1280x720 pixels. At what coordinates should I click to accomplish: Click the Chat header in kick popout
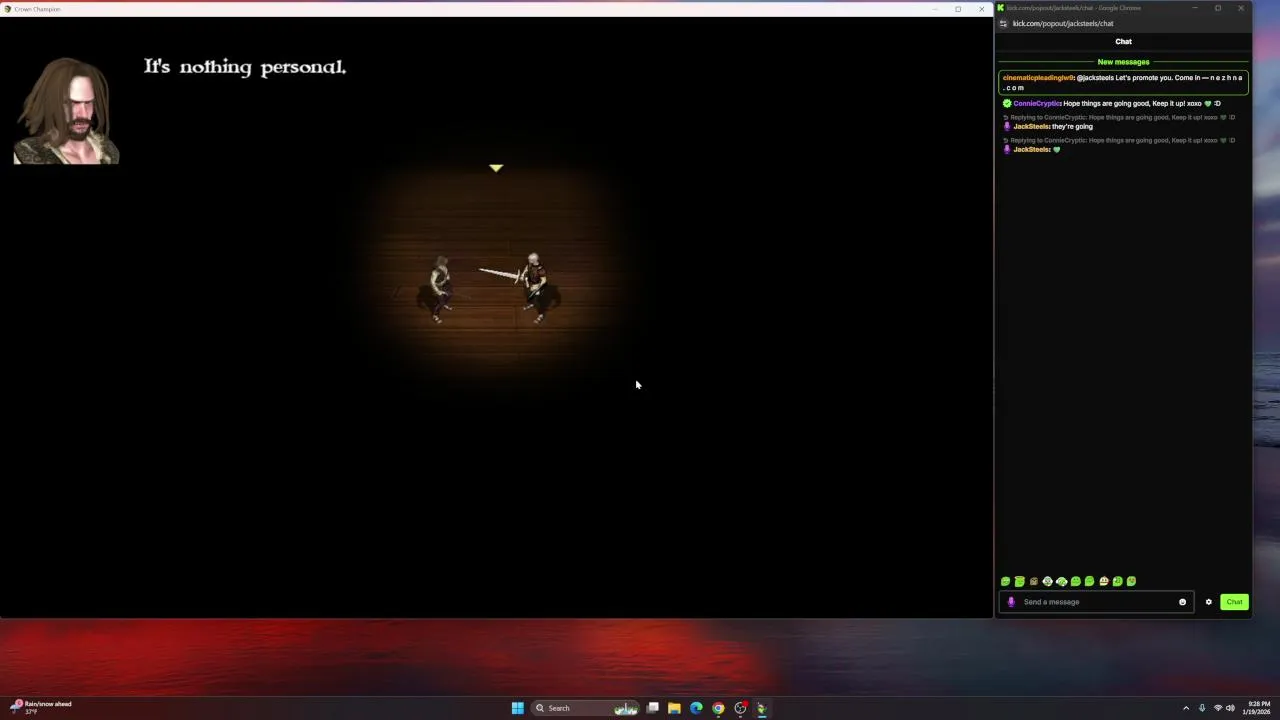1123,42
